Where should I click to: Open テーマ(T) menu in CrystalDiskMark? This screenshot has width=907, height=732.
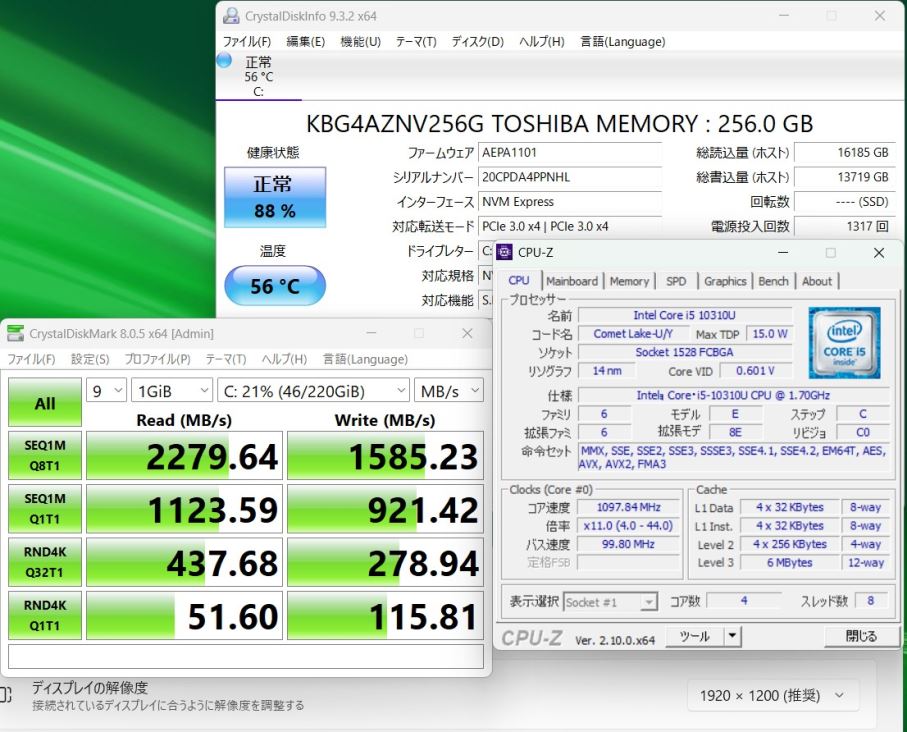[226, 359]
